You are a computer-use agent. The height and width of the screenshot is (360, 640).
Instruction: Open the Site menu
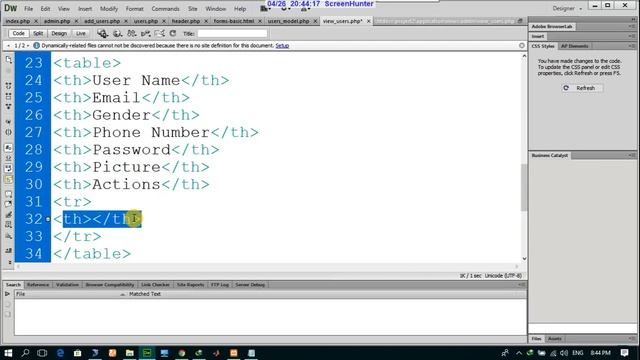(193, 9)
